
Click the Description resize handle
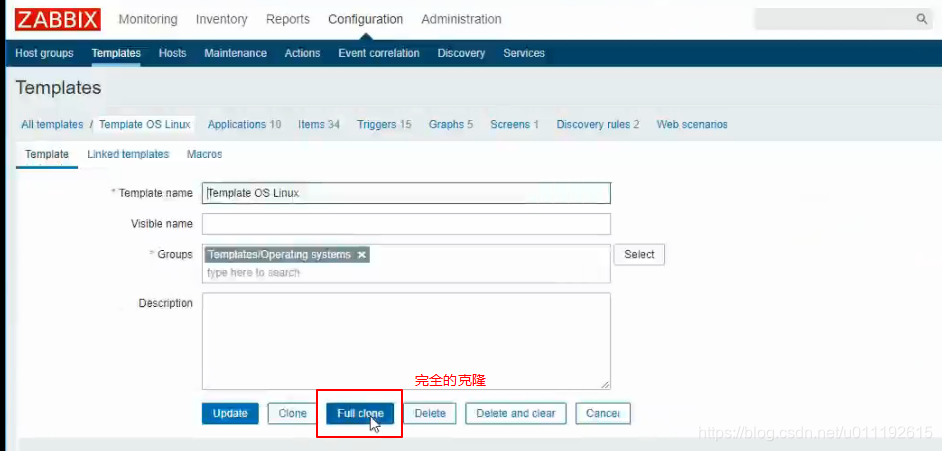pyautogui.click(x=606, y=385)
